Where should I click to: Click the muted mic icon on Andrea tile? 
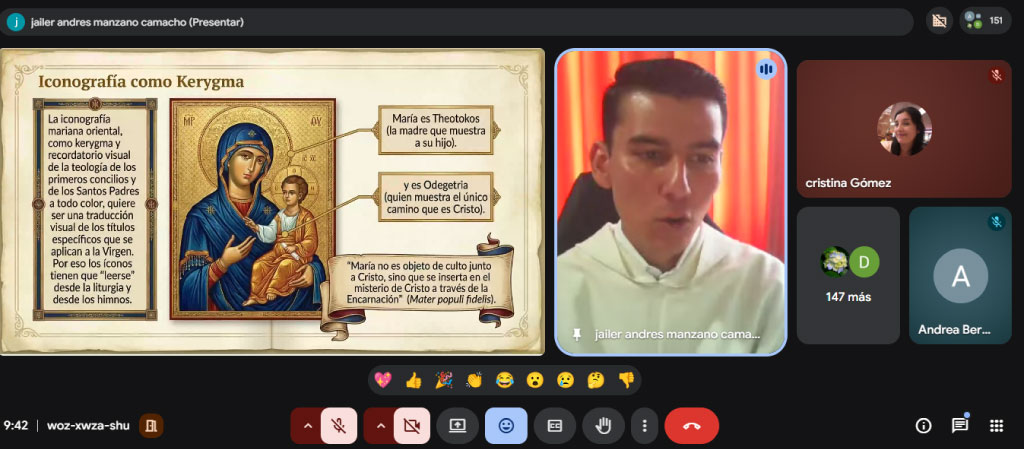click(x=996, y=223)
